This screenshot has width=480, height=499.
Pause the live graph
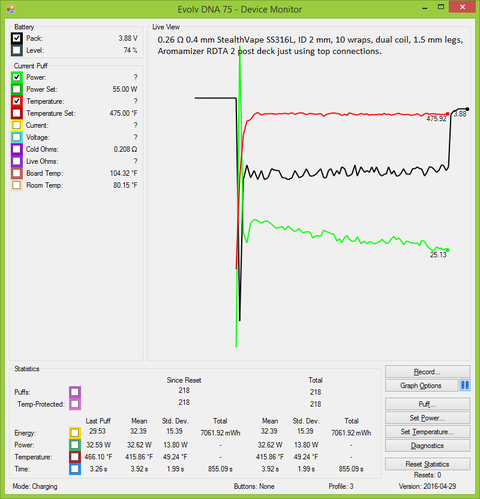465,386
